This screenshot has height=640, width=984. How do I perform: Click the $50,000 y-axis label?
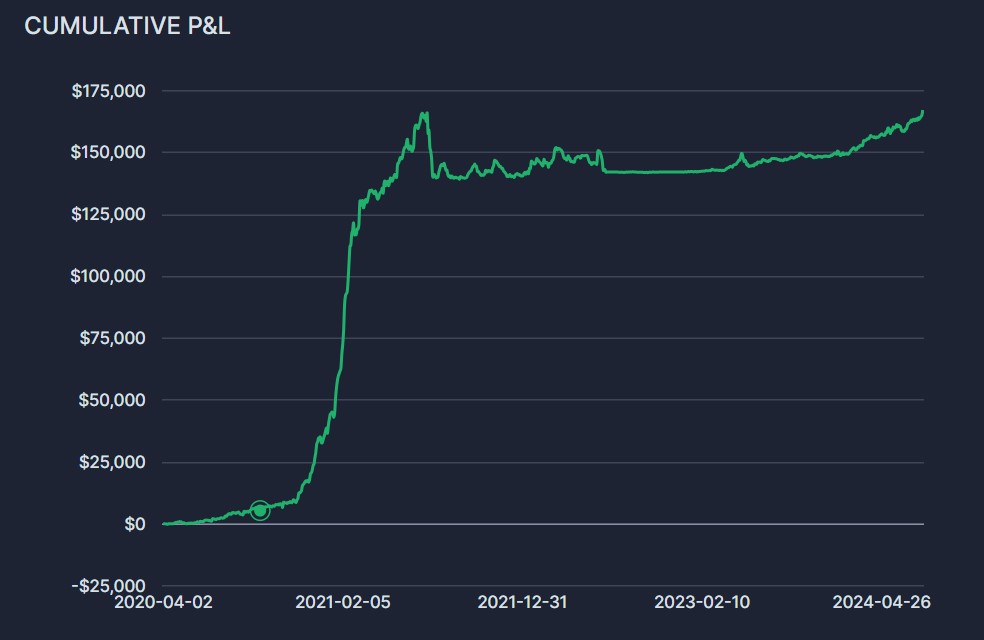[x=112, y=400]
